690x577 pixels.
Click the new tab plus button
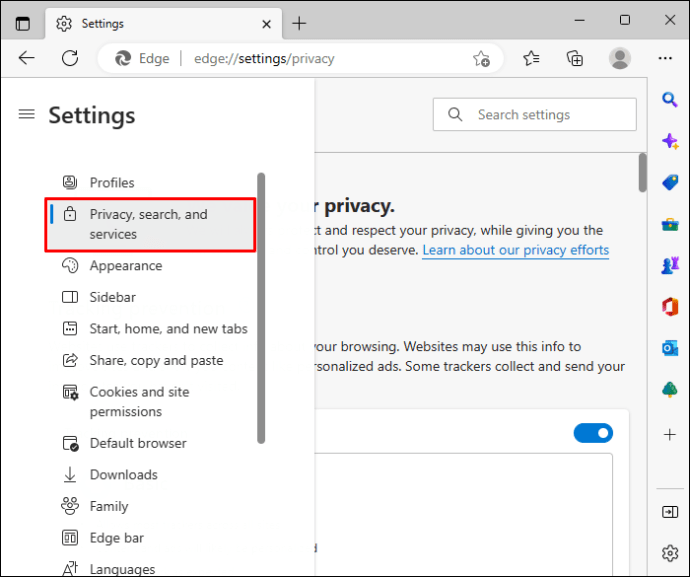299,23
